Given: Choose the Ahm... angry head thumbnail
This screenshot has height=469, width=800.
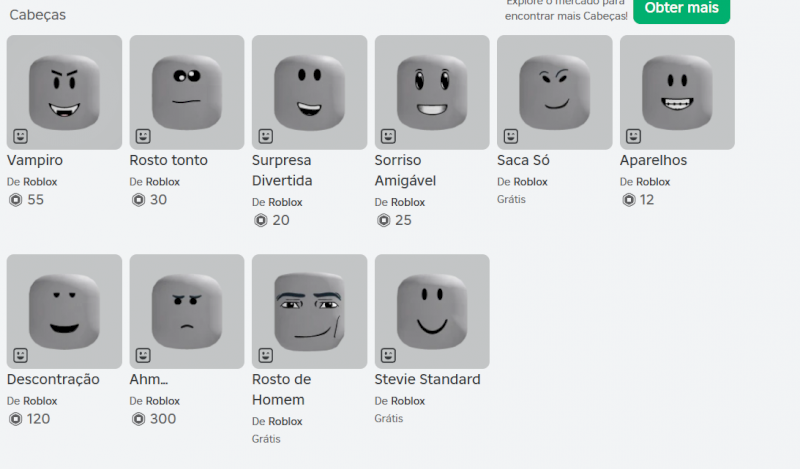Looking at the screenshot, I should [187, 311].
